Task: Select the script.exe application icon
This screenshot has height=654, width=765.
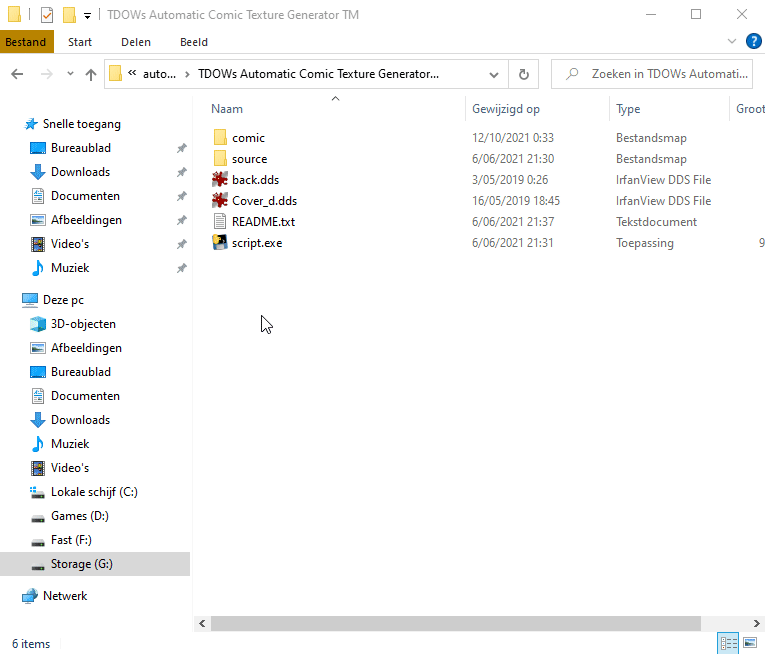Action: point(220,243)
